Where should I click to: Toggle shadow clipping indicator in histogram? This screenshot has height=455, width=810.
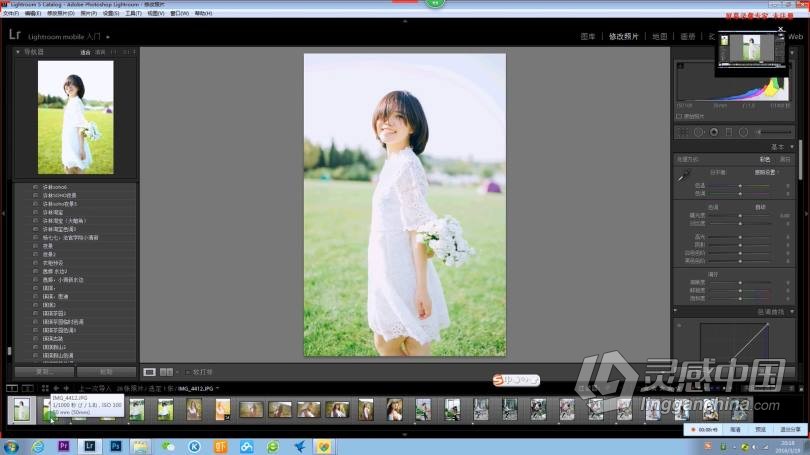pos(680,66)
